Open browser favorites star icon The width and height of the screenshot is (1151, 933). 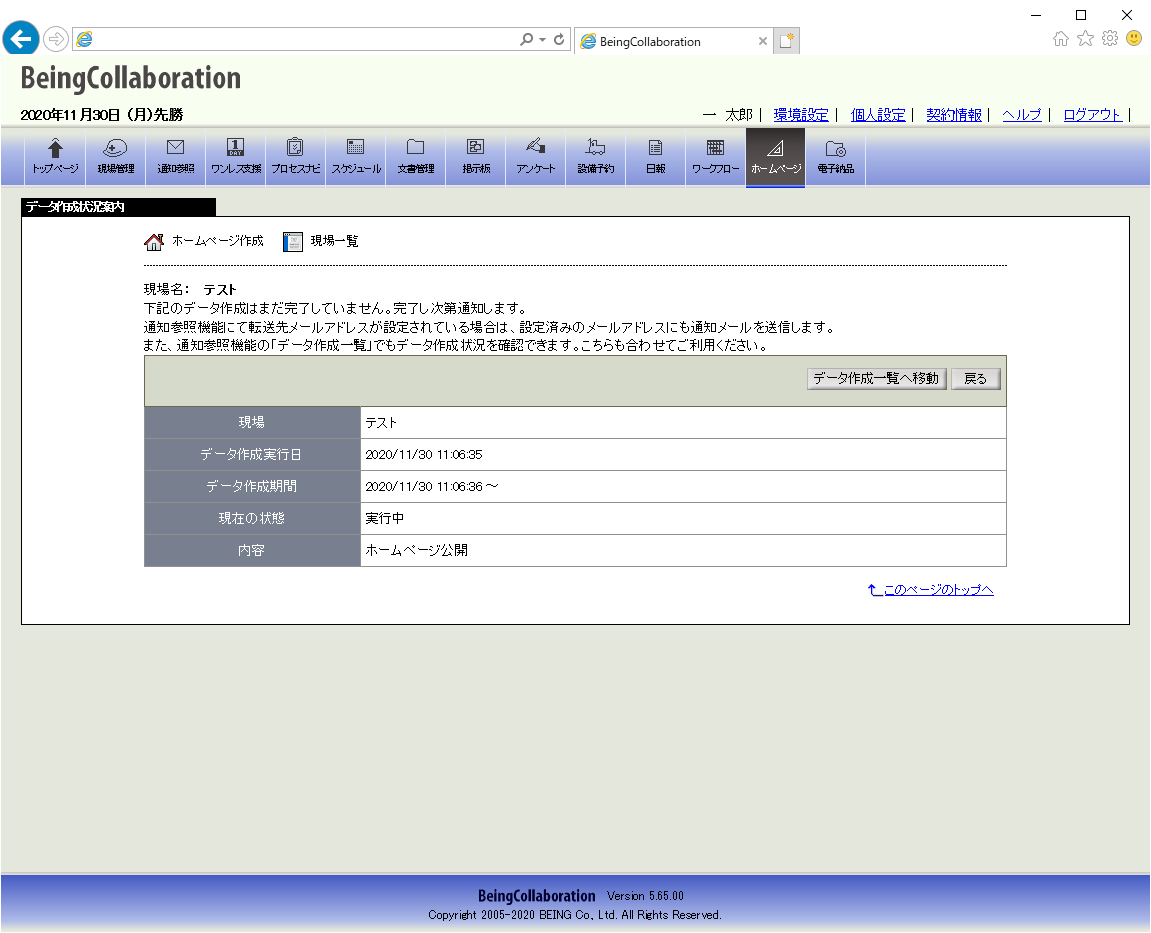click(1085, 39)
